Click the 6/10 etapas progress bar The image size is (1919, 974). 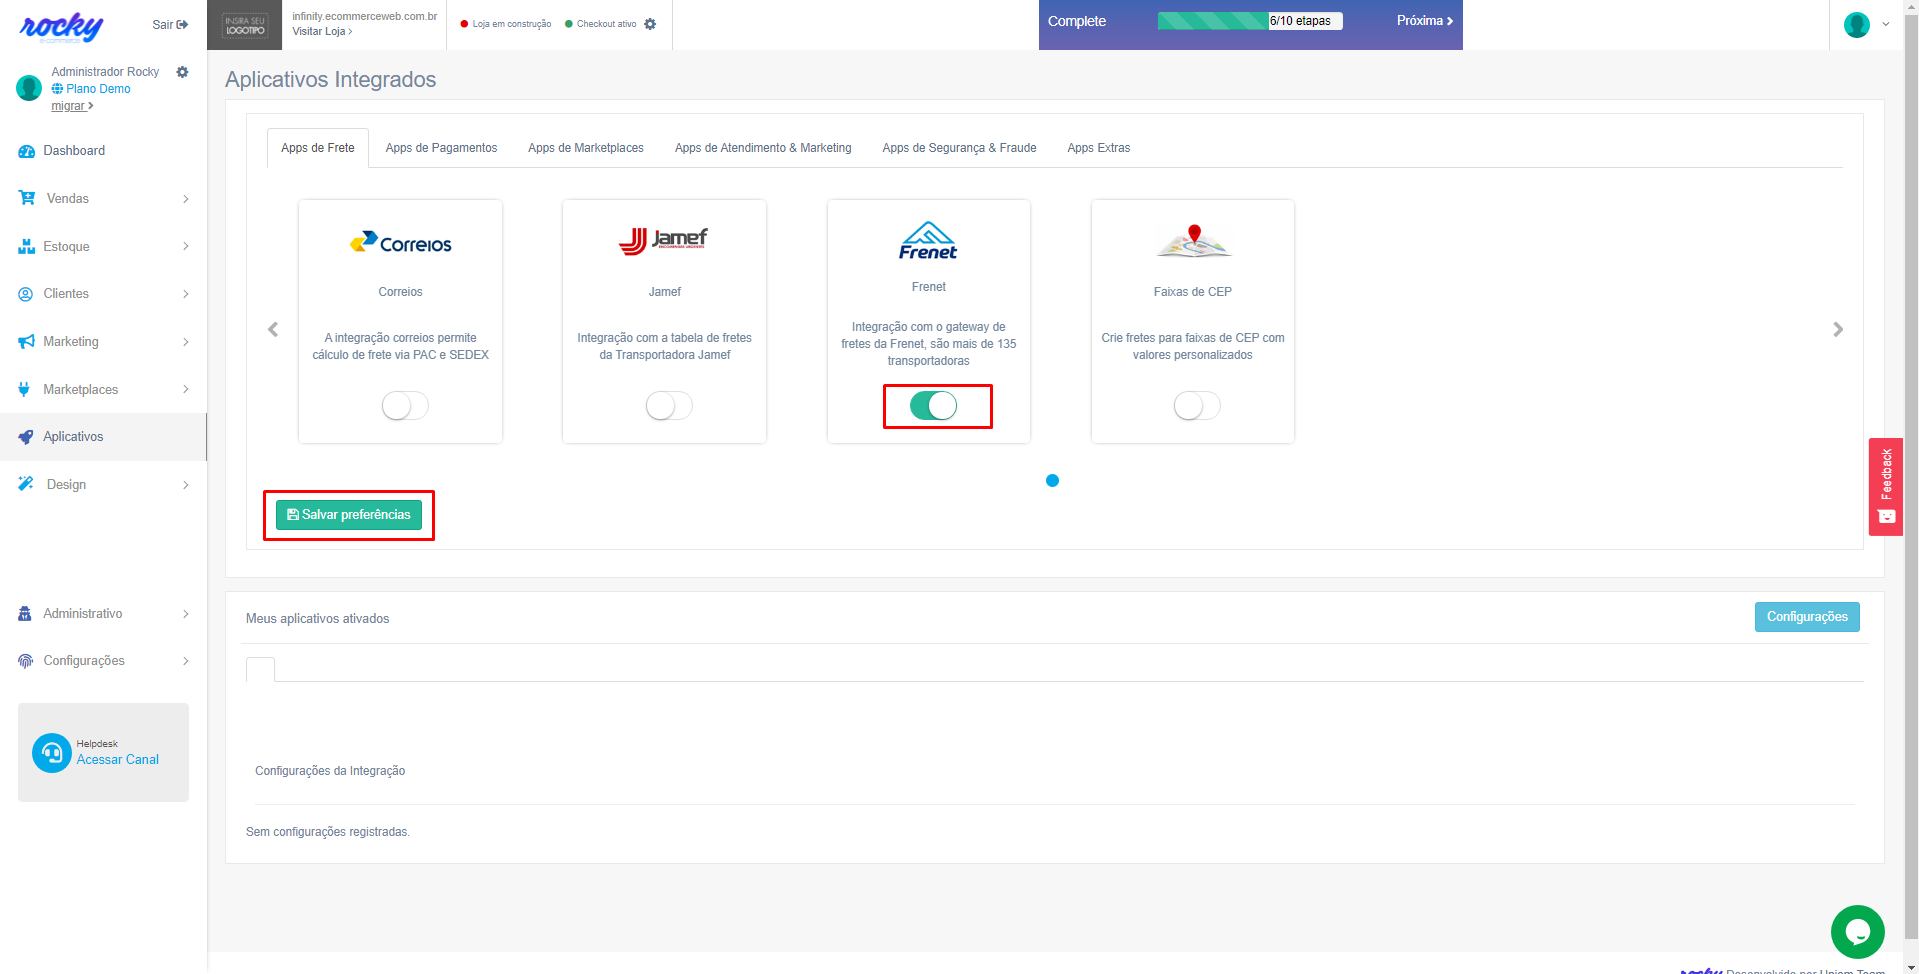point(1249,21)
